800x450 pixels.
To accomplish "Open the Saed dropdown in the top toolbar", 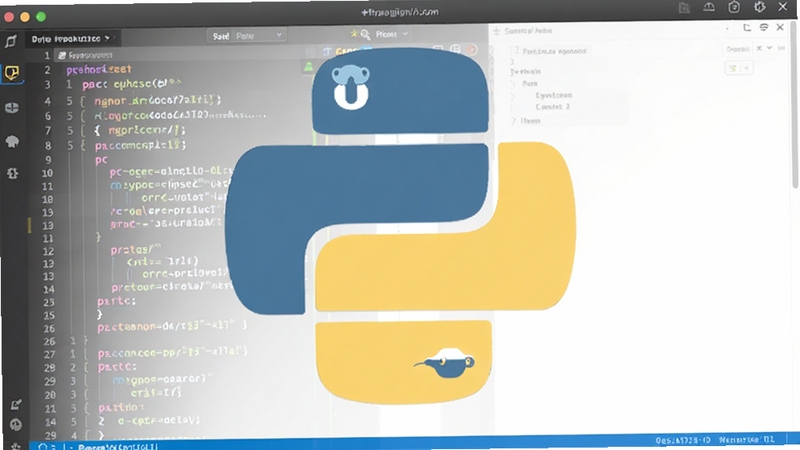I will point(246,36).
